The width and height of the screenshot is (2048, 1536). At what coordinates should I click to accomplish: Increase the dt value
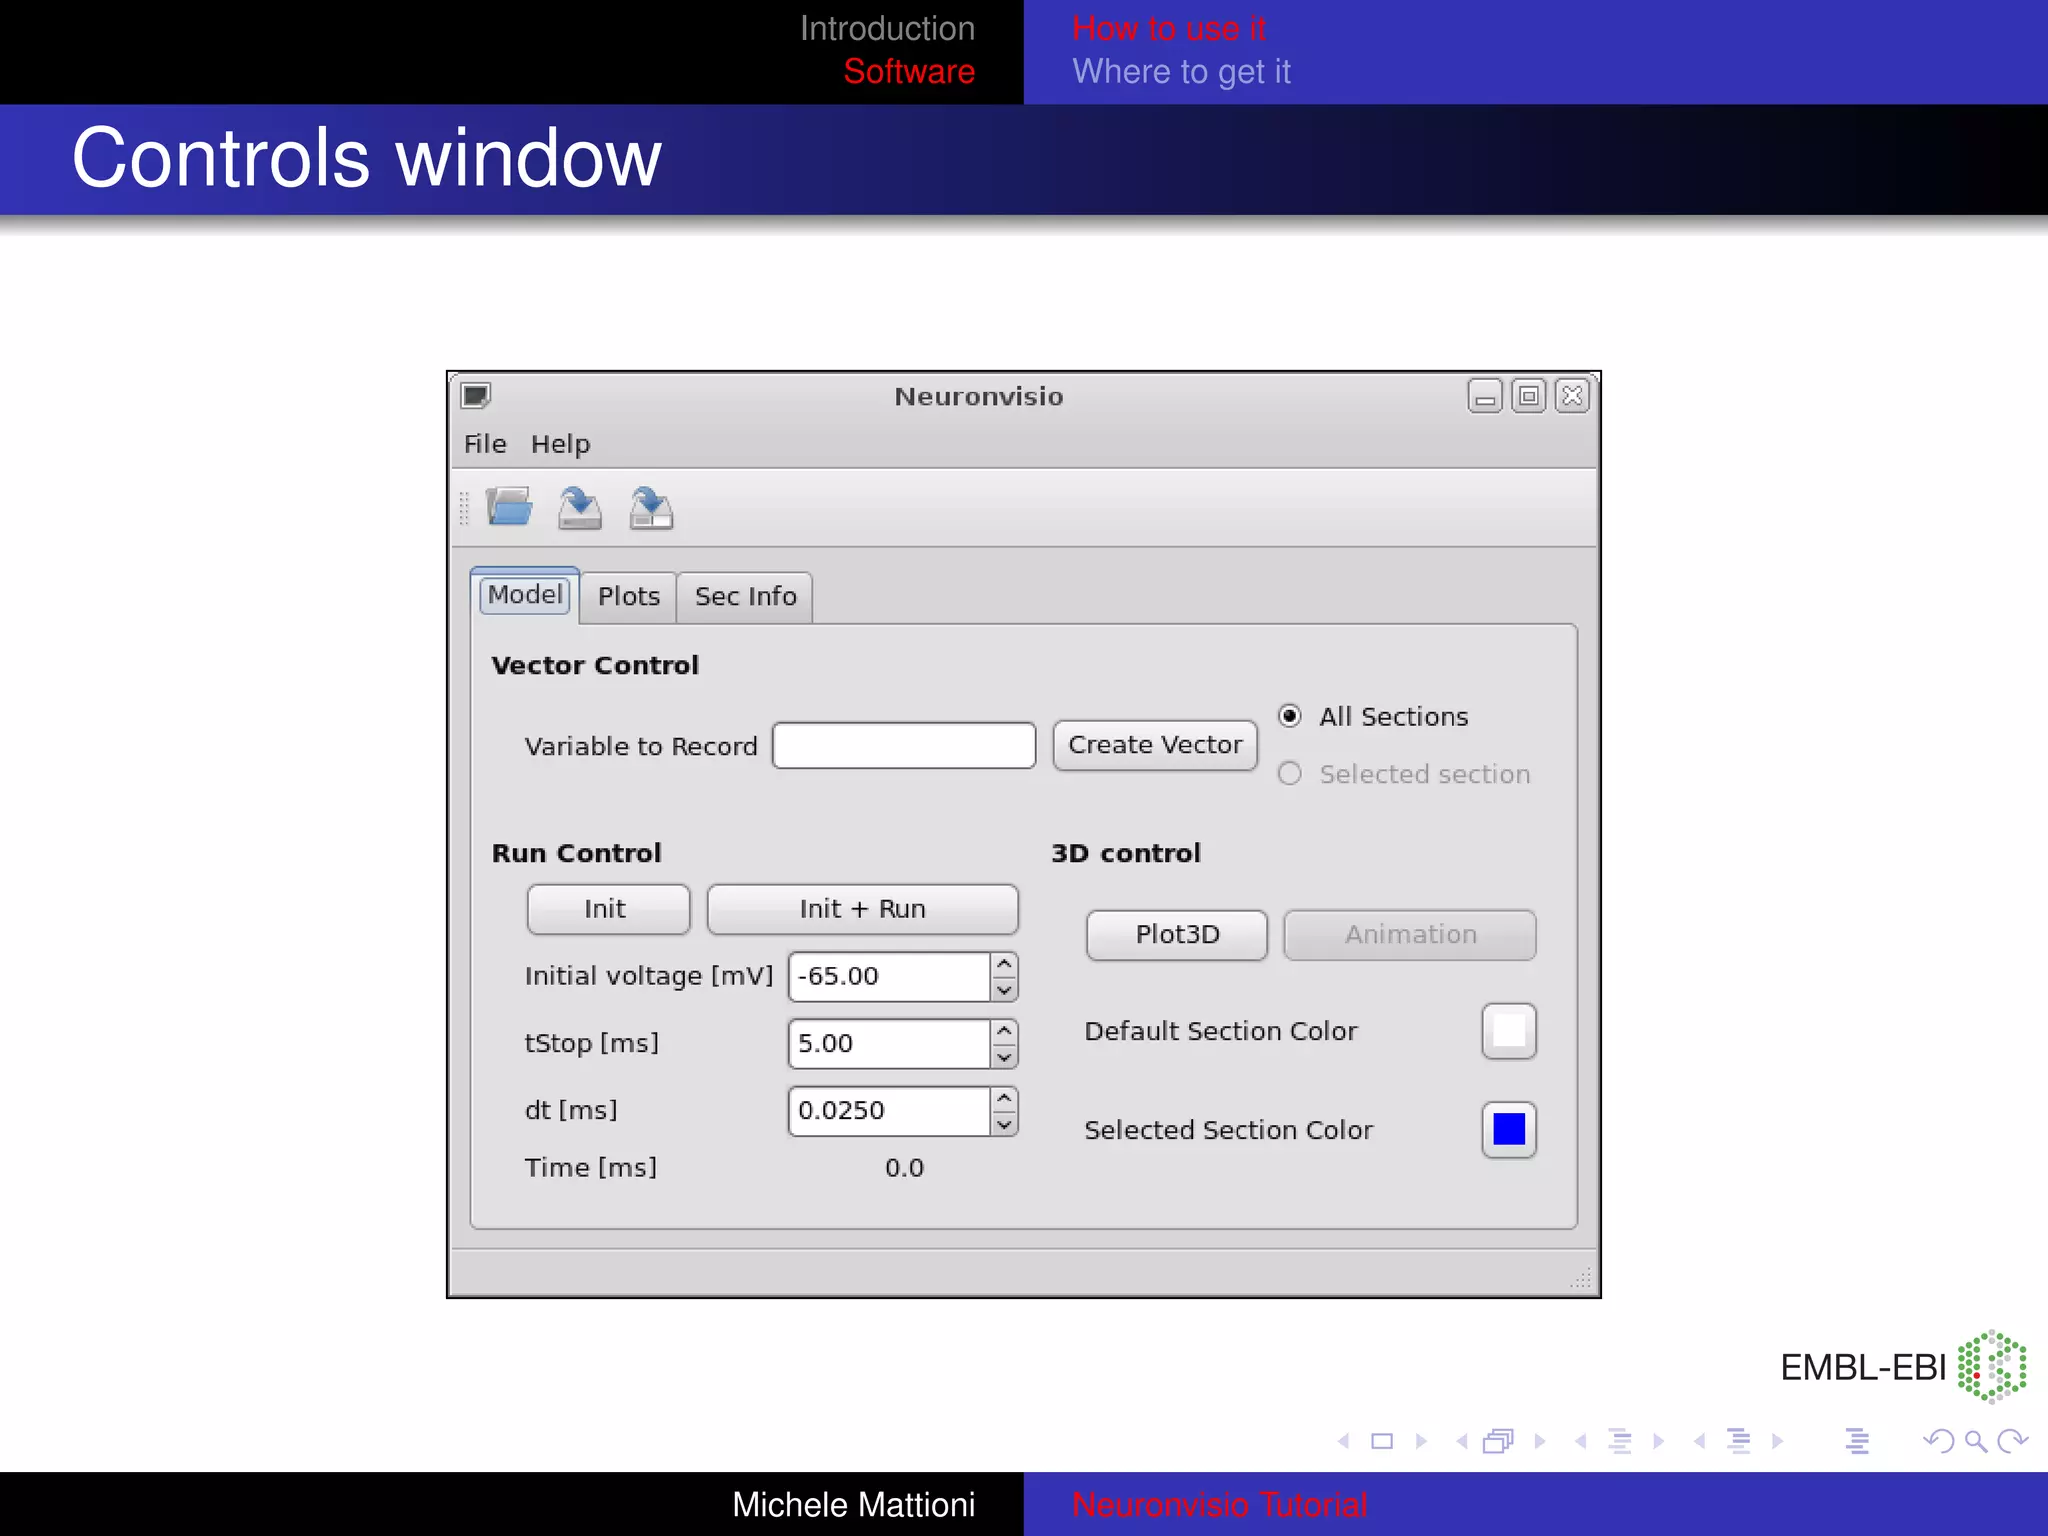coord(1005,1098)
